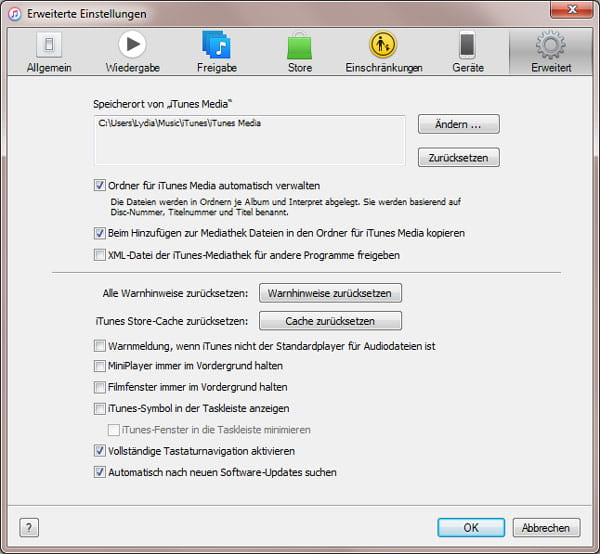Click the Die Dateien werden in Ordnern description
This screenshot has width=600, height=554.
(x=285, y=207)
